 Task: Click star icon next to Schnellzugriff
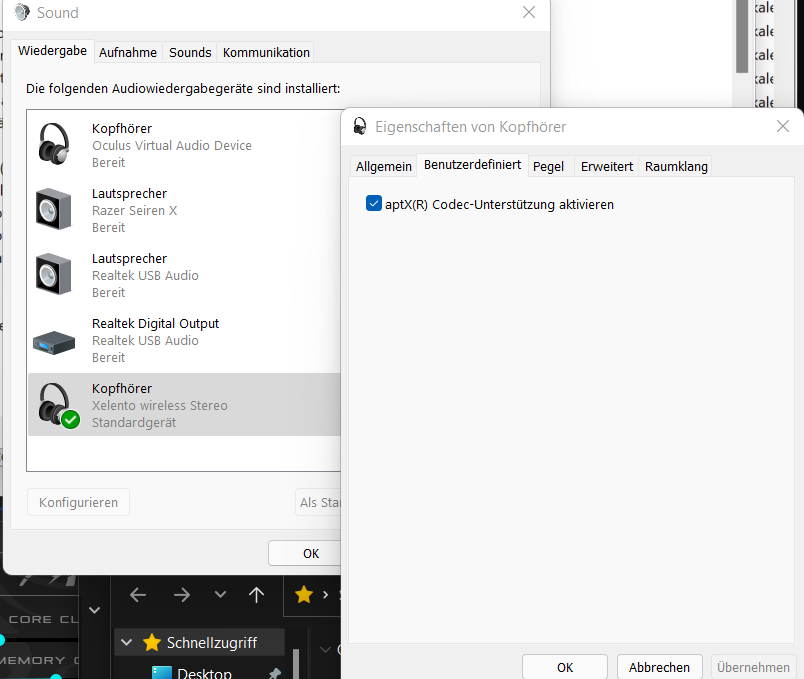(x=152, y=643)
